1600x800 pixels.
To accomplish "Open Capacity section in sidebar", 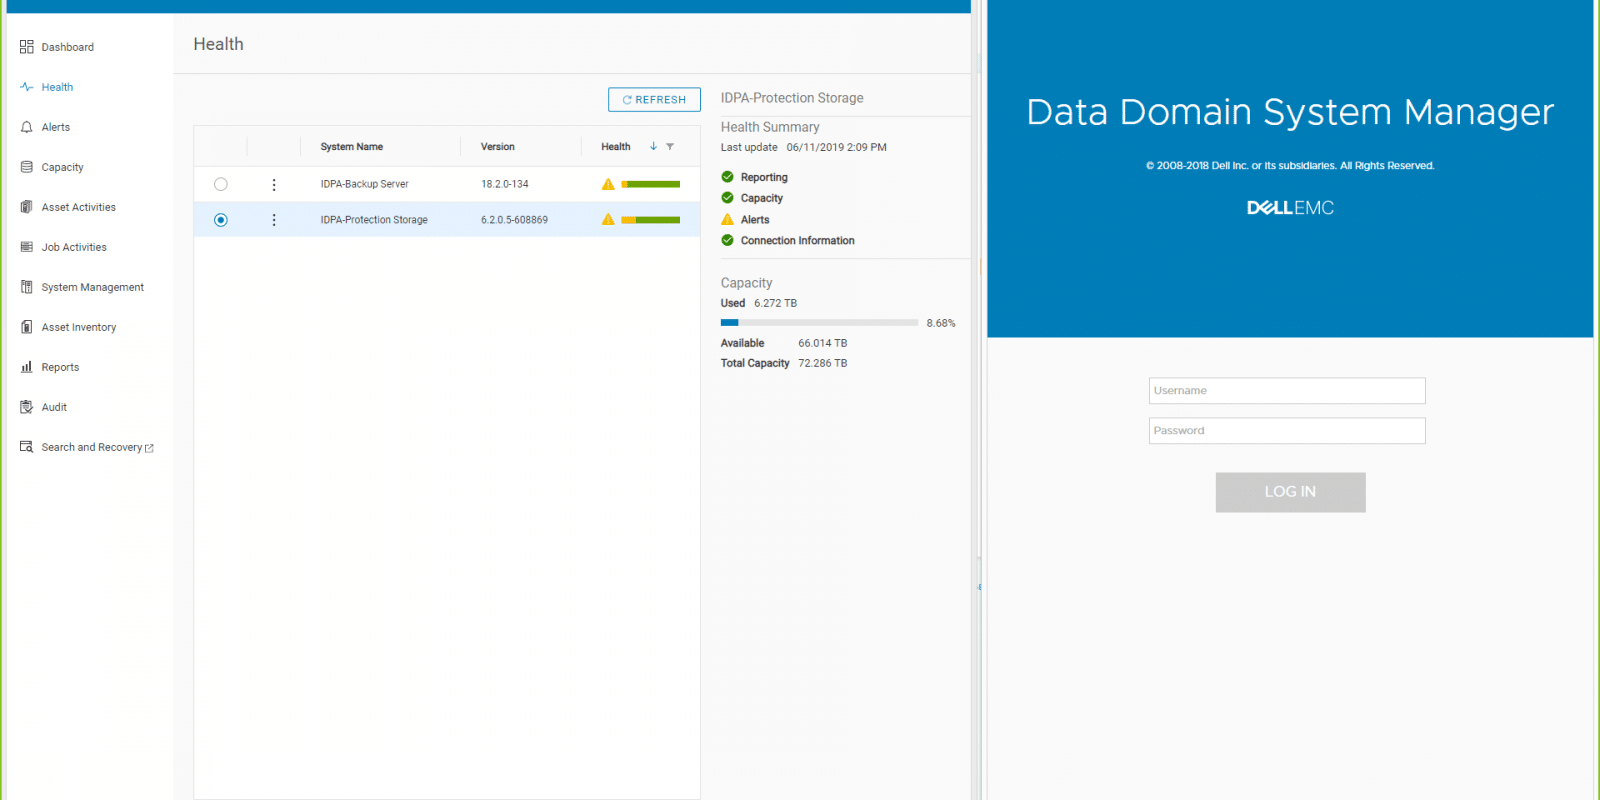I will (x=62, y=167).
